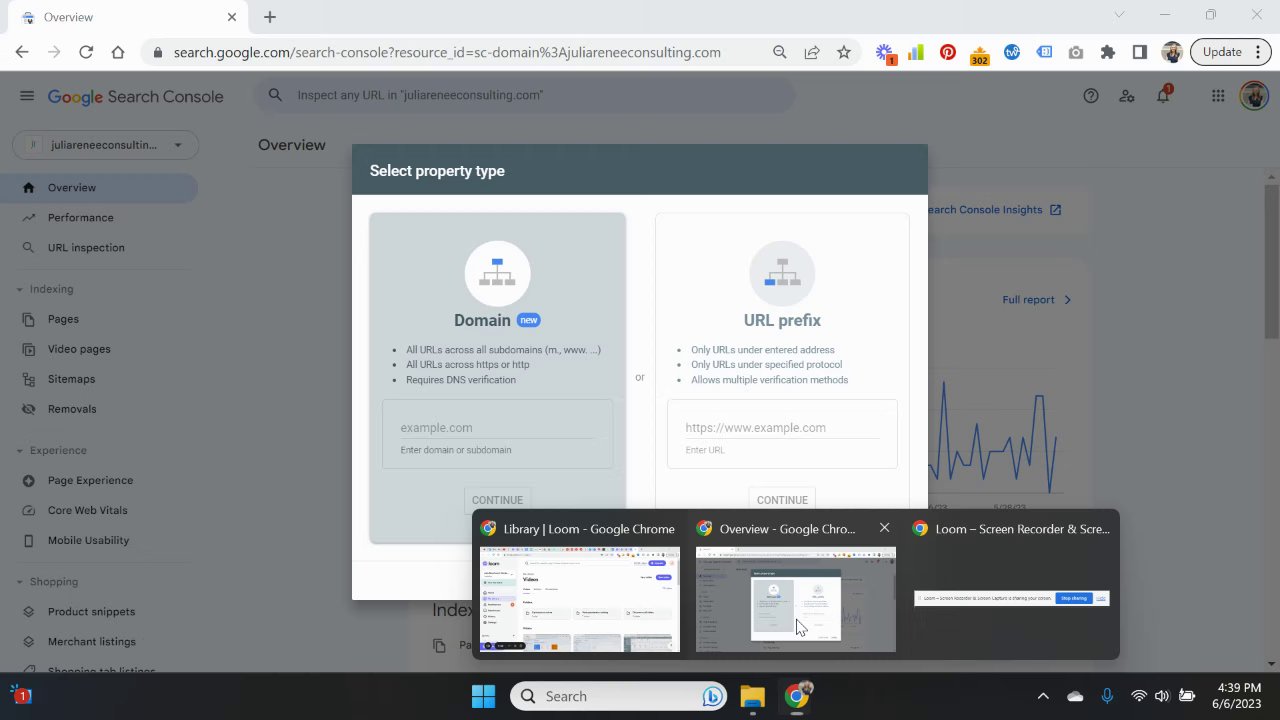Open the Chrome zoom magnifier icon

coord(780,52)
